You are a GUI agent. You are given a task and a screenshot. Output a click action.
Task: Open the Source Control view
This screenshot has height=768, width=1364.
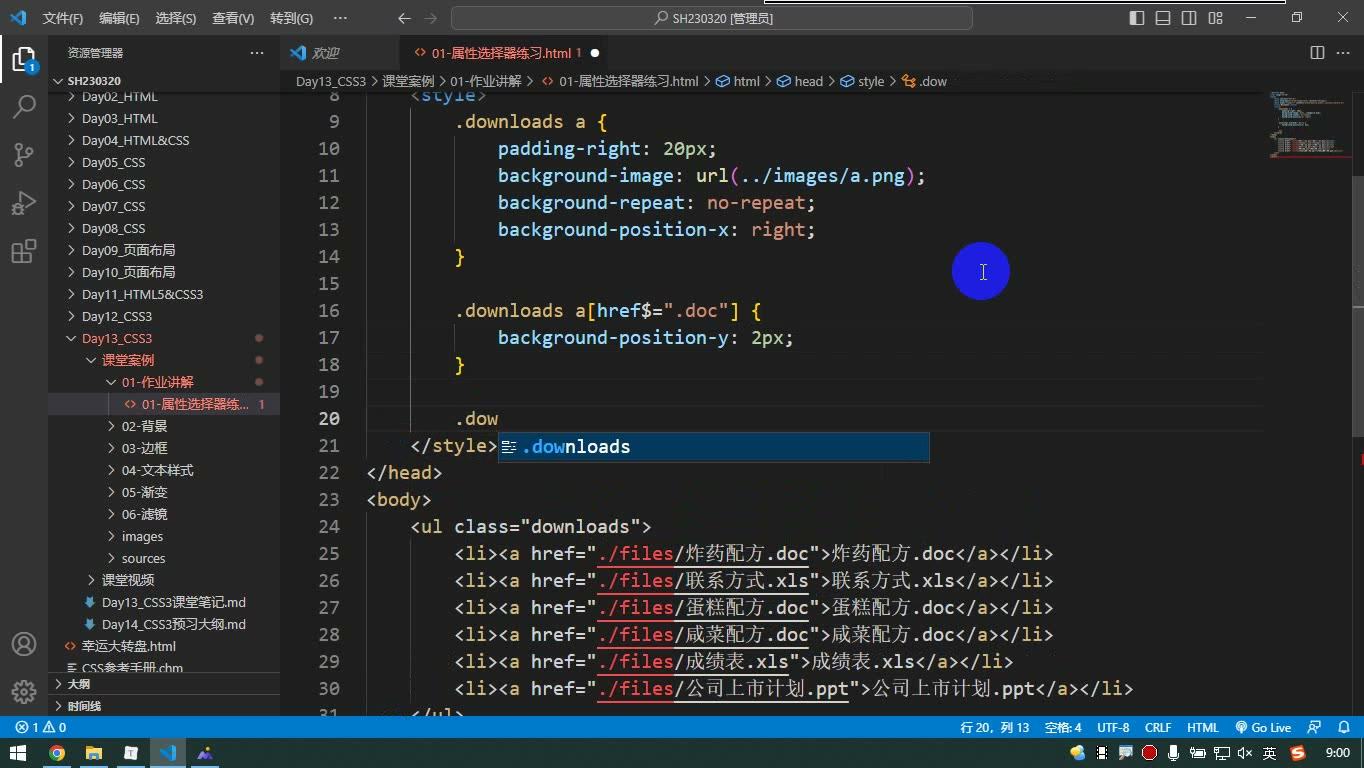pos(24,154)
